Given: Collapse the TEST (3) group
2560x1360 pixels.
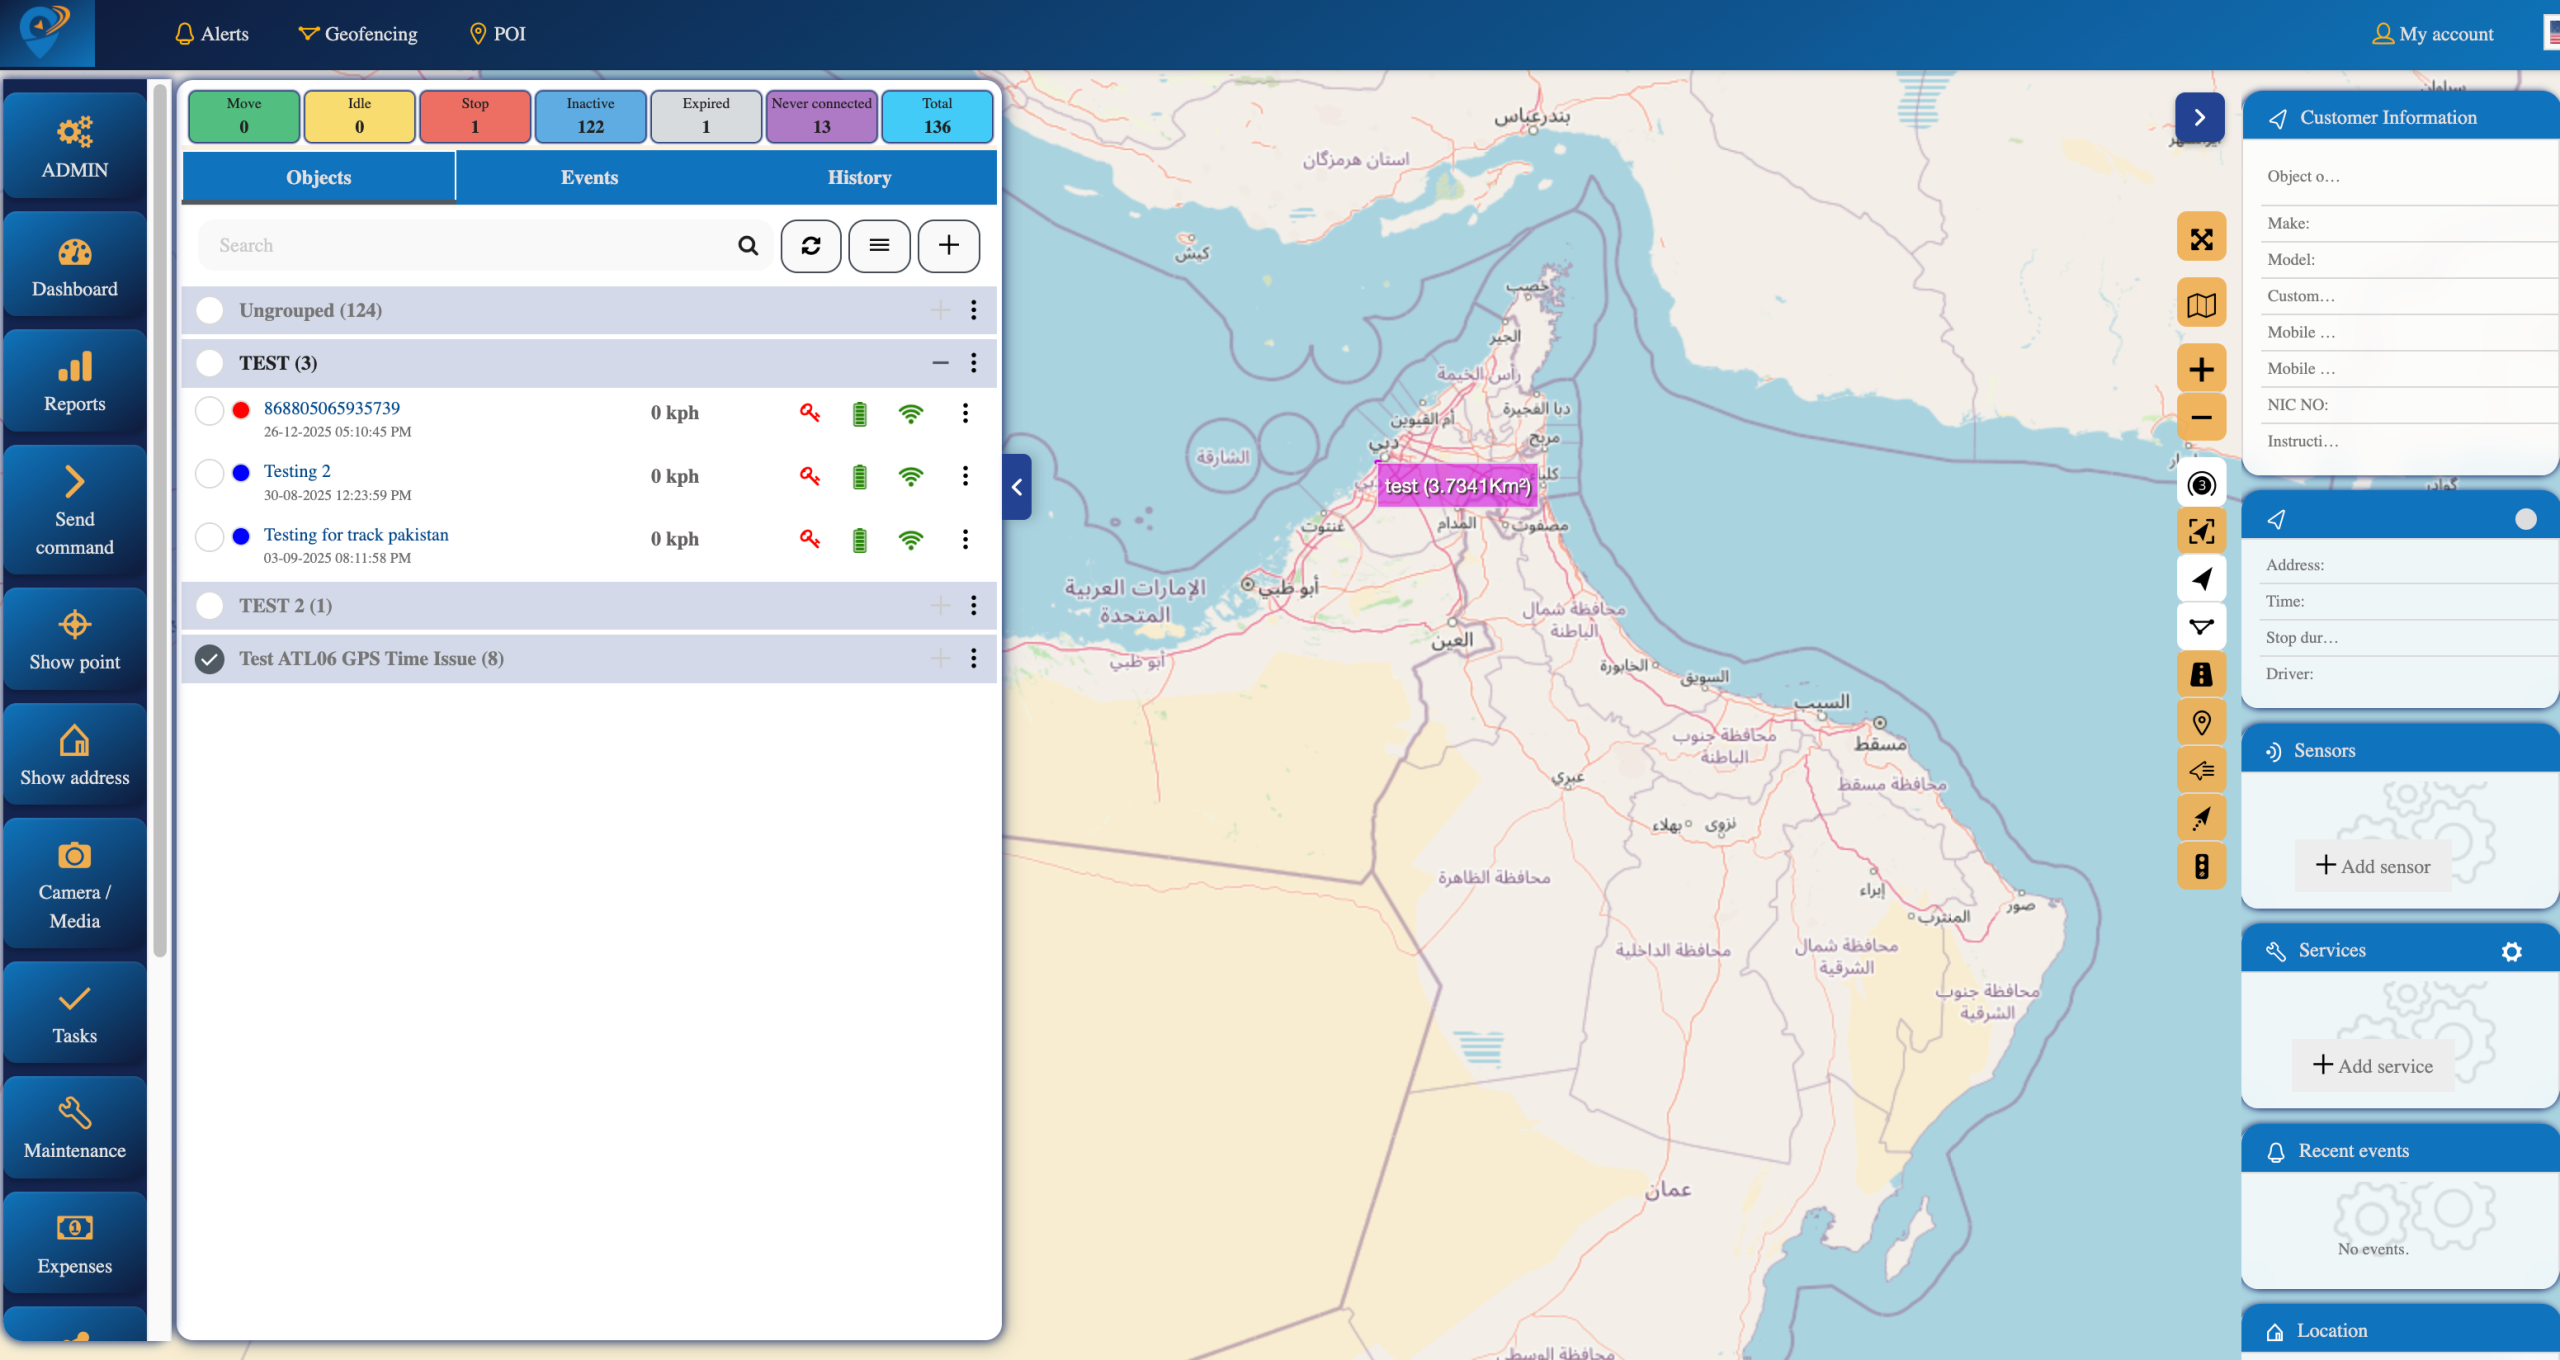Looking at the screenshot, I should tap(940, 363).
